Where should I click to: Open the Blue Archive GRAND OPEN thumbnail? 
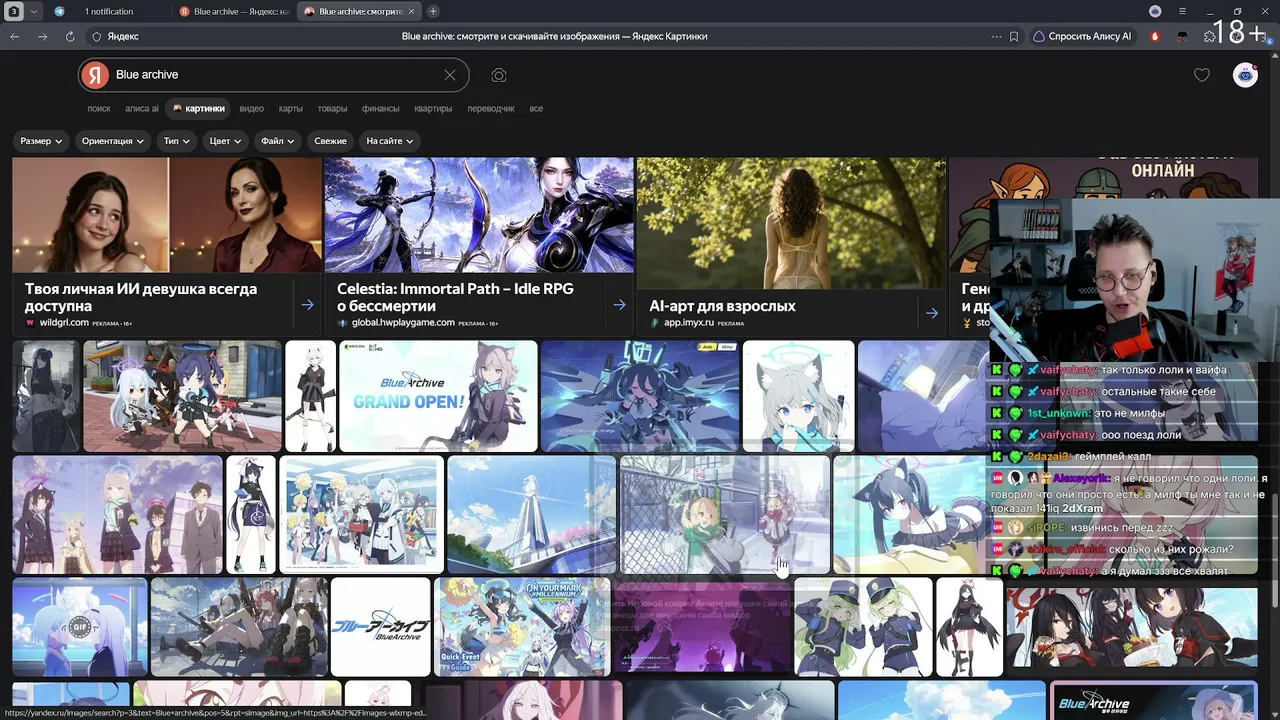point(438,396)
